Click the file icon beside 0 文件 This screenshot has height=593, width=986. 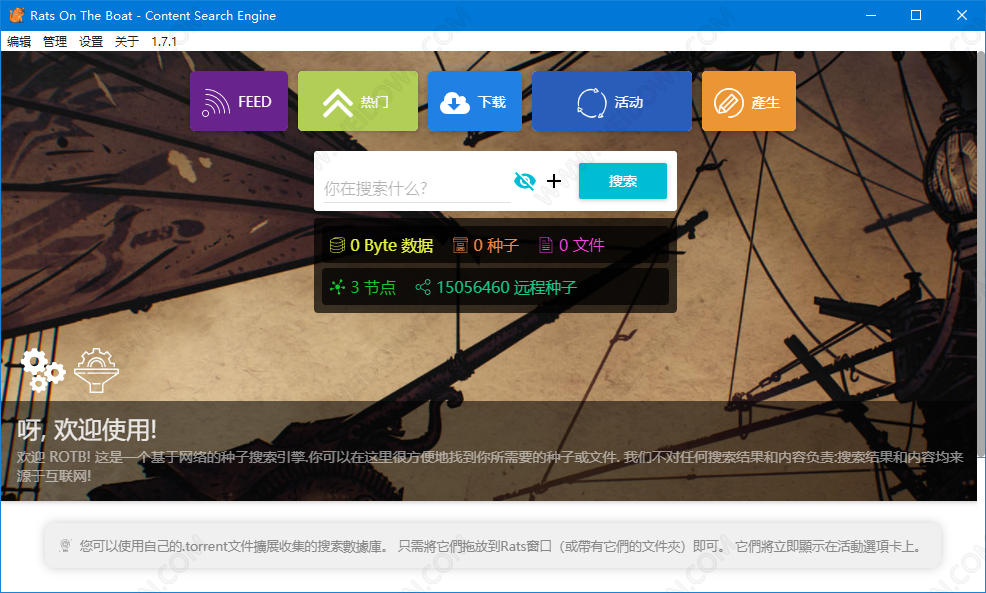pyautogui.click(x=546, y=245)
